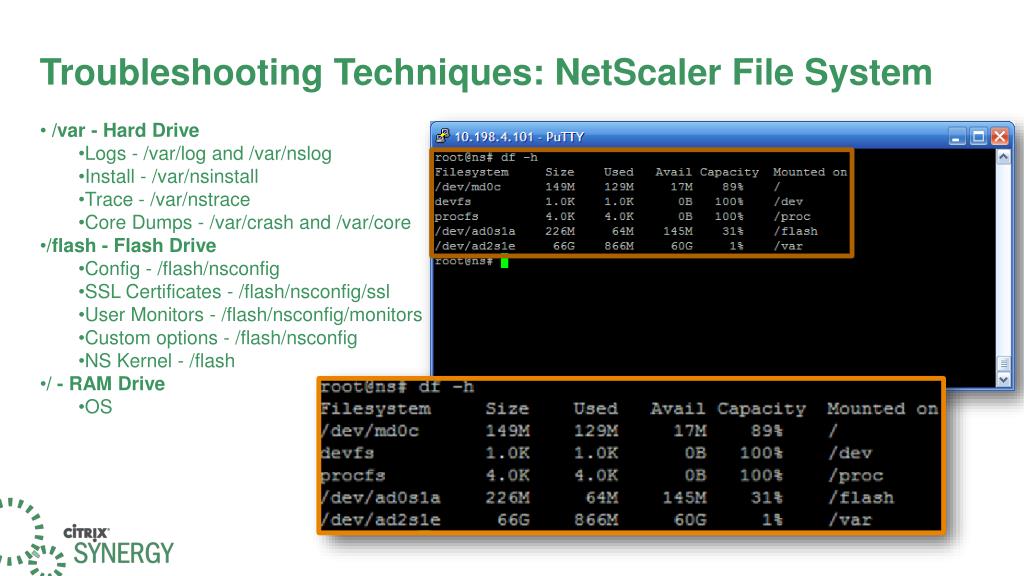Click 'Mounted on' header in PuTTY window
Viewport: 1024px width, 576px height.
[810, 172]
